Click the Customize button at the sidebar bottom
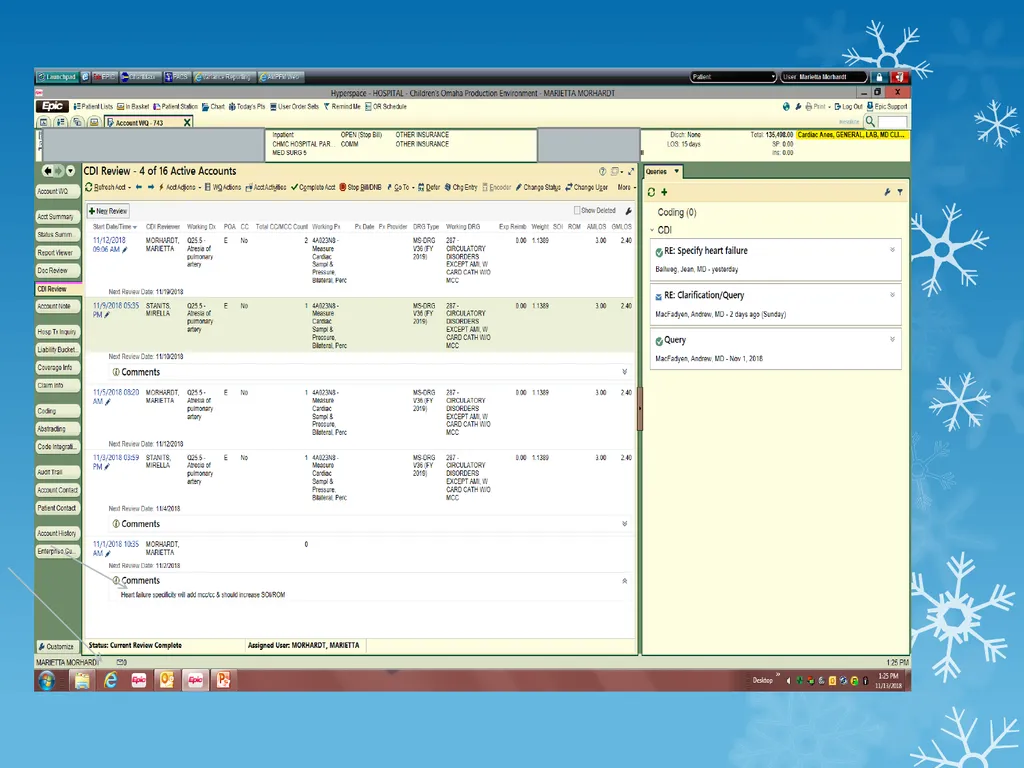1024x768 pixels. pos(57,647)
